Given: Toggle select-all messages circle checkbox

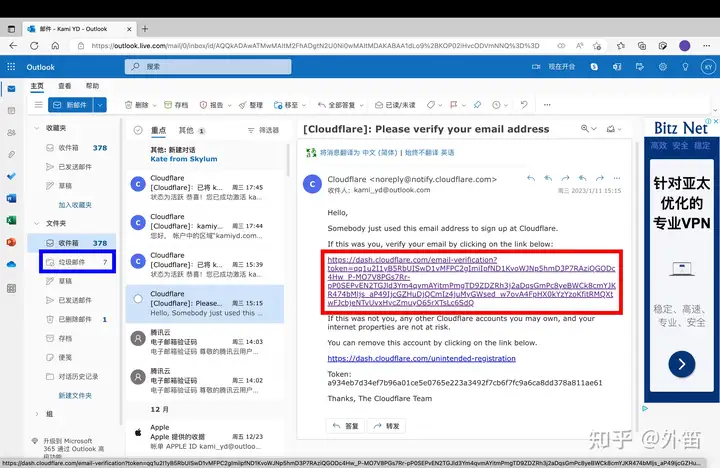Looking at the screenshot, I should coord(138,130).
